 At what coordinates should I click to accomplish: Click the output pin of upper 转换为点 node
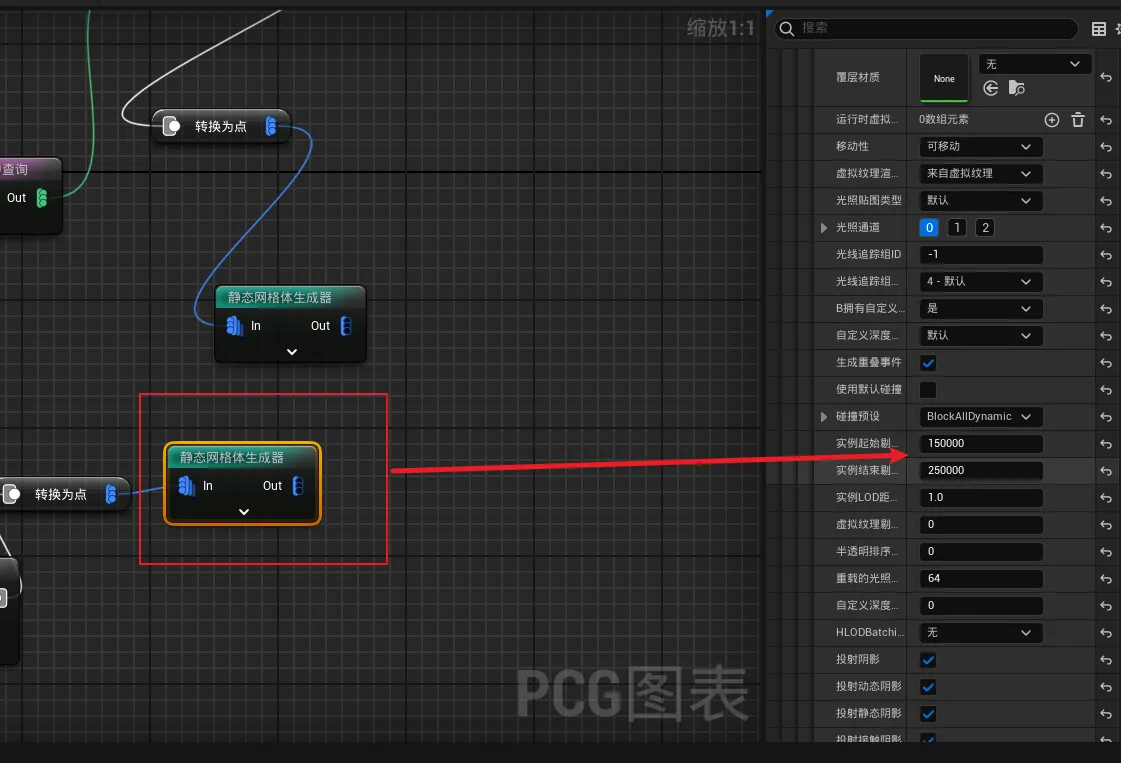coord(271,126)
